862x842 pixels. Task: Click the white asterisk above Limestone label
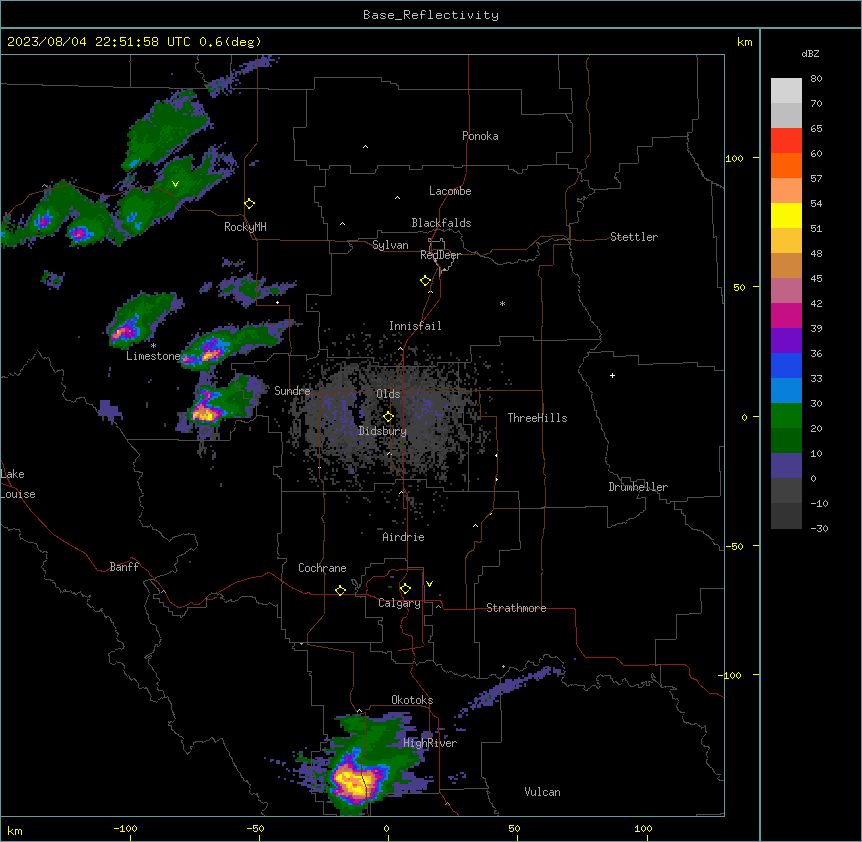click(x=153, y=346)
